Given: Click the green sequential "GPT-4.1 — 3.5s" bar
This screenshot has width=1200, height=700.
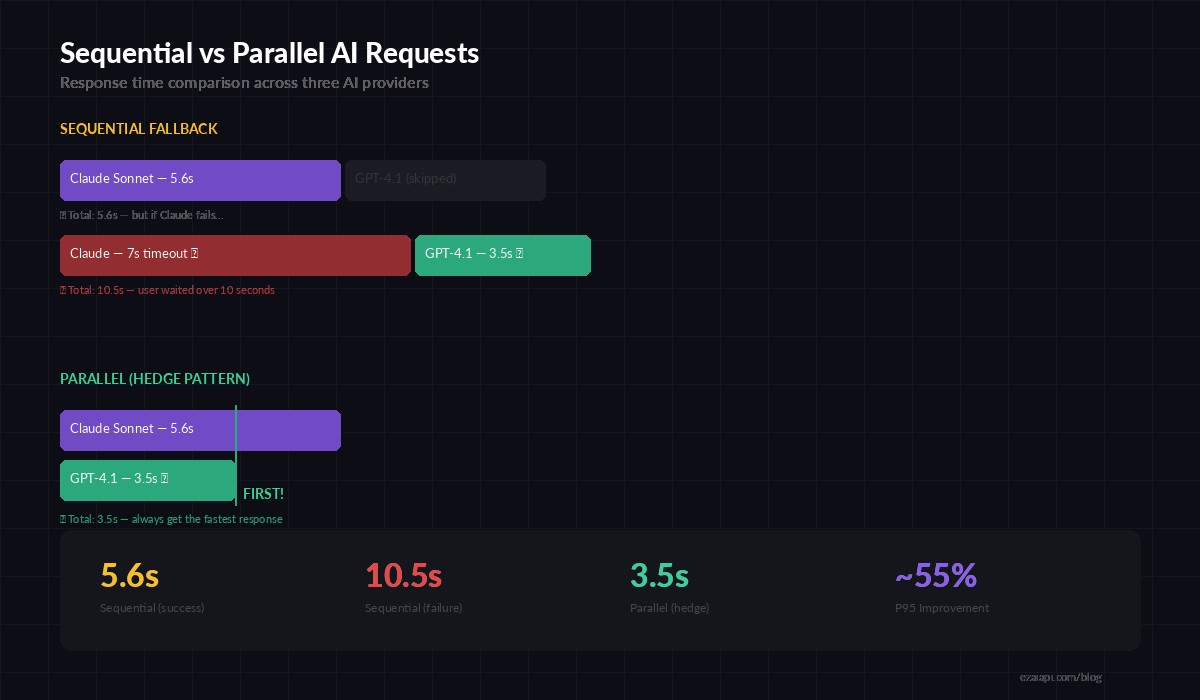Looking at the screenshot, I should (502, 255).
